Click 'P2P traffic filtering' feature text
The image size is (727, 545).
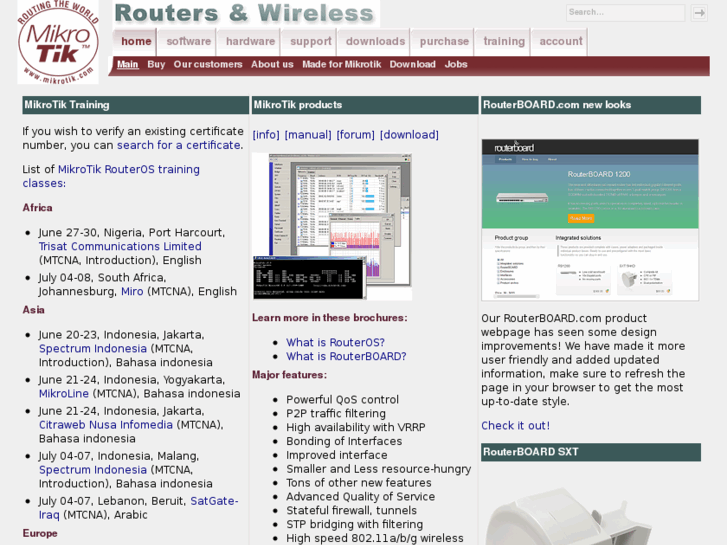(336, 413)
